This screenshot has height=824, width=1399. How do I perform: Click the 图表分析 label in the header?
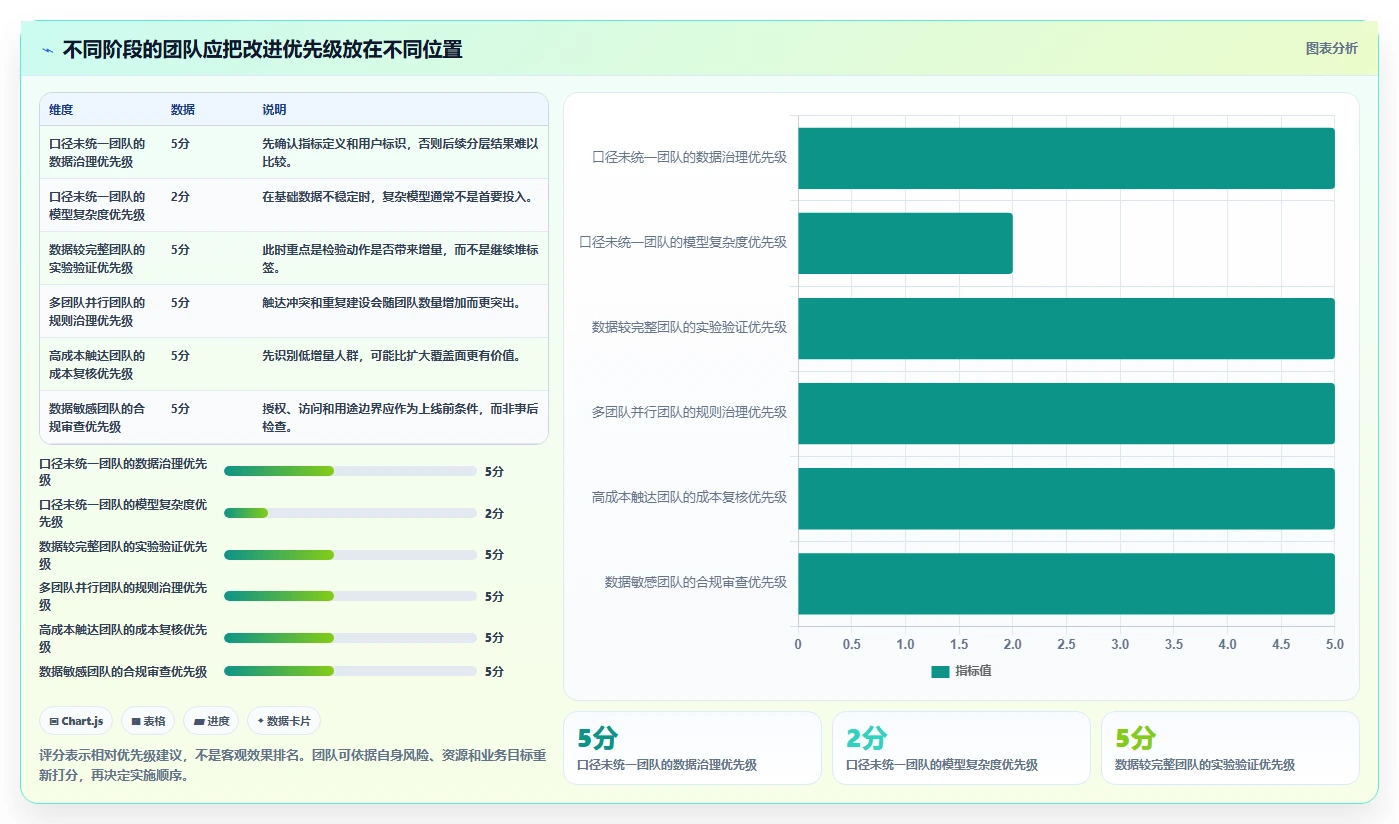[1332, 48]
